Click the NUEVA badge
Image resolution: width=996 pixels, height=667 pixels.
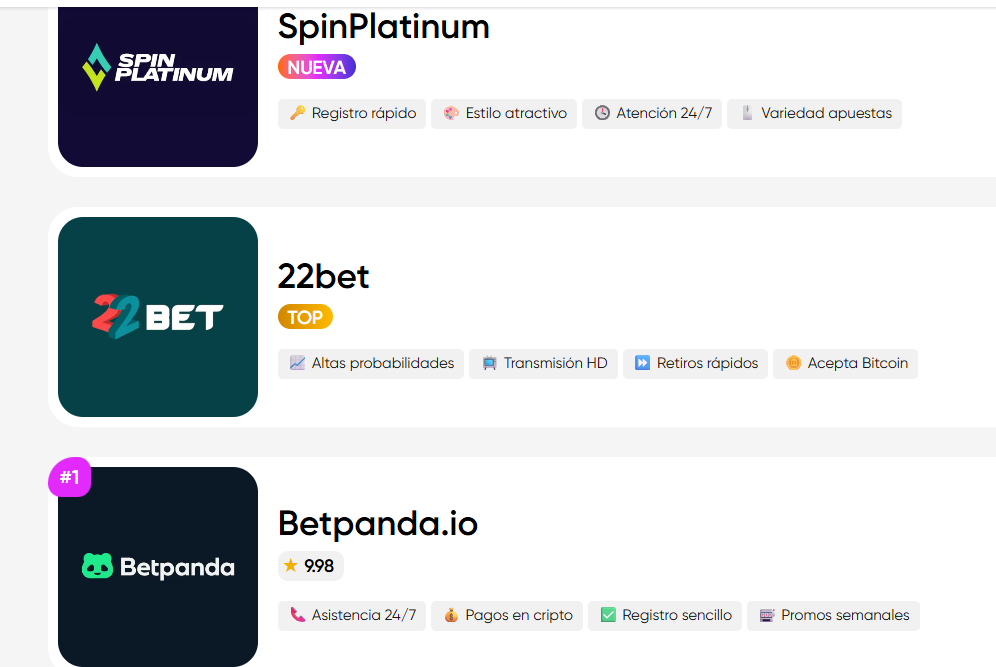[x=317, y=68]
